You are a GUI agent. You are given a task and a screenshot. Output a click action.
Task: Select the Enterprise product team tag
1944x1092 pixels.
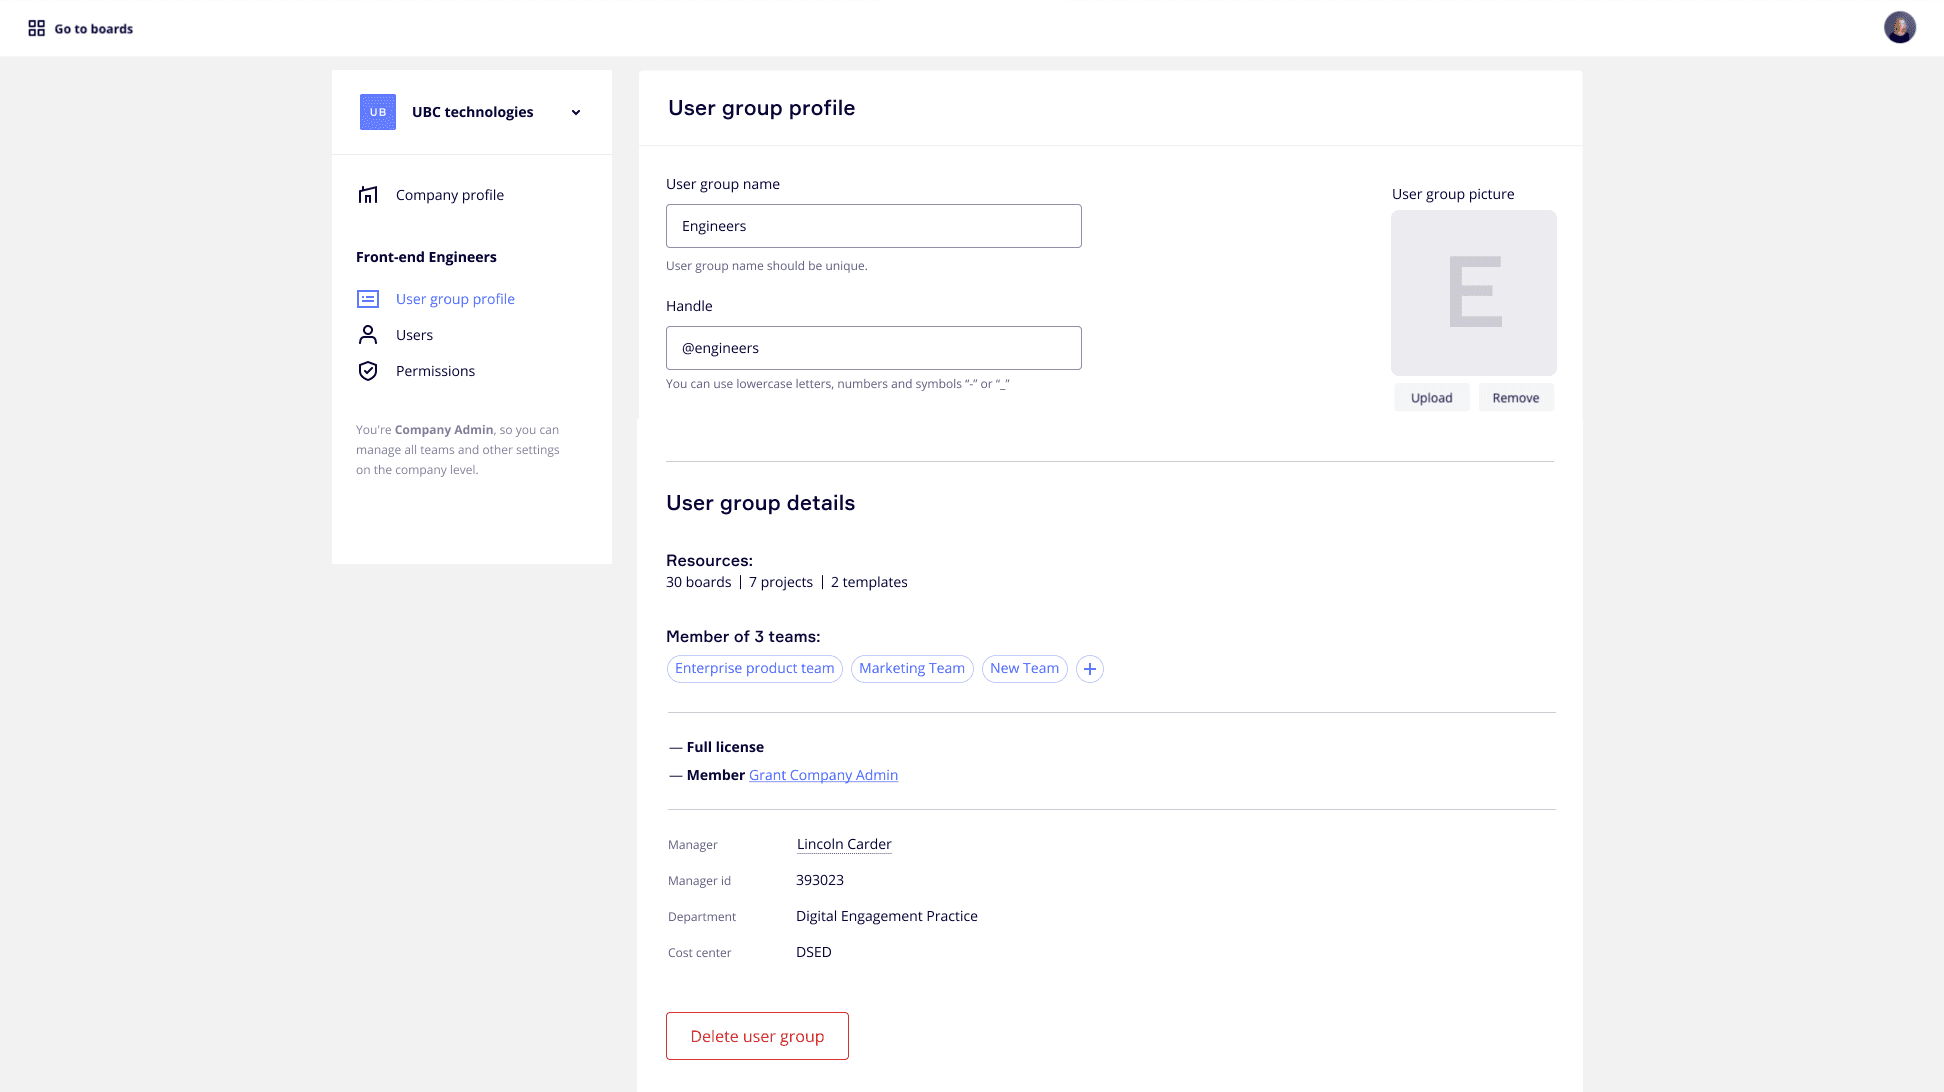754,669
